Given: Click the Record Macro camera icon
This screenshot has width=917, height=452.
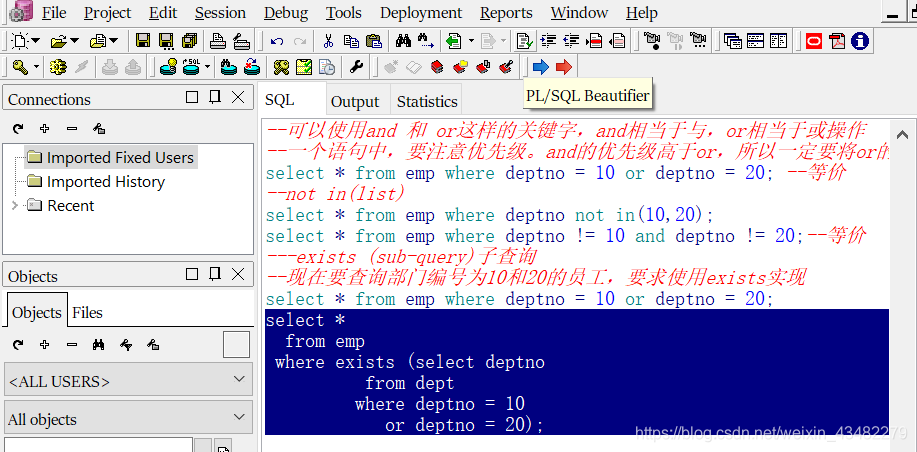Looking at the screenshot, I should coord(652,41).
